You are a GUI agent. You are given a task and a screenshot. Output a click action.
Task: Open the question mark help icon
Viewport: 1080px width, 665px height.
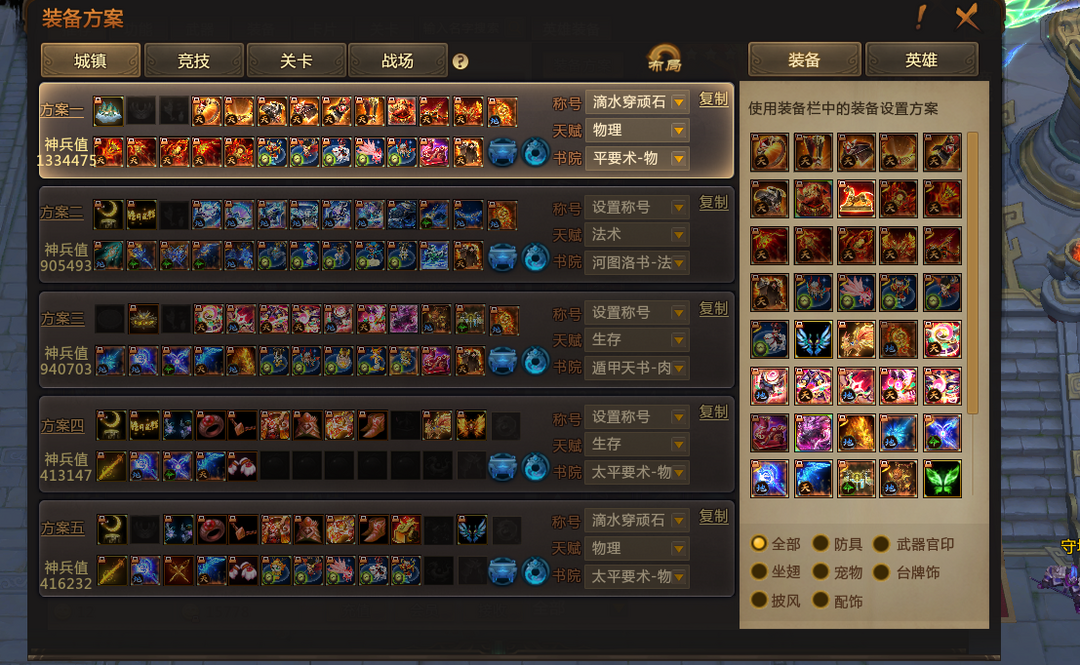coord(461,61)
